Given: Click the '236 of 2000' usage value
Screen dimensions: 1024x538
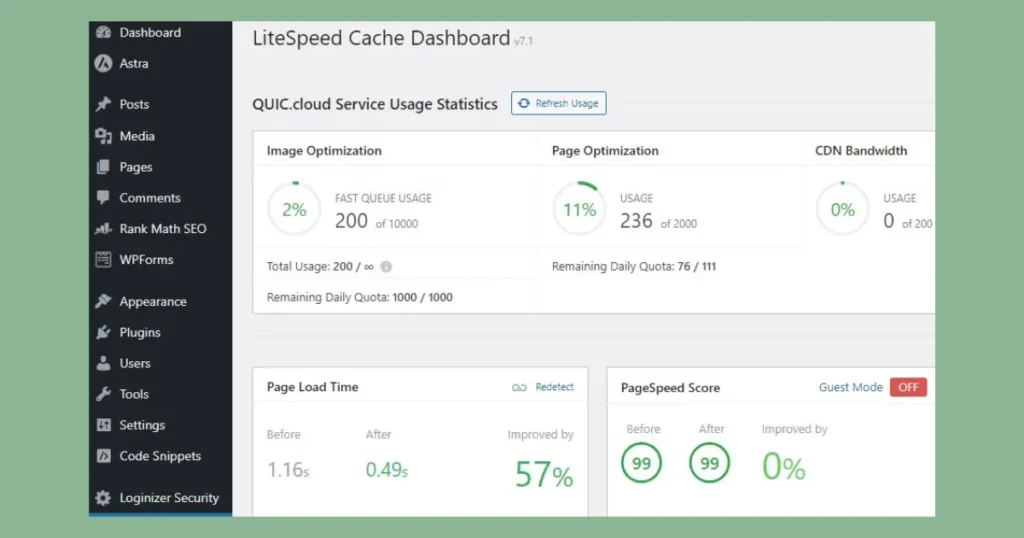Looking at the screenshot, I should point(658,221).
